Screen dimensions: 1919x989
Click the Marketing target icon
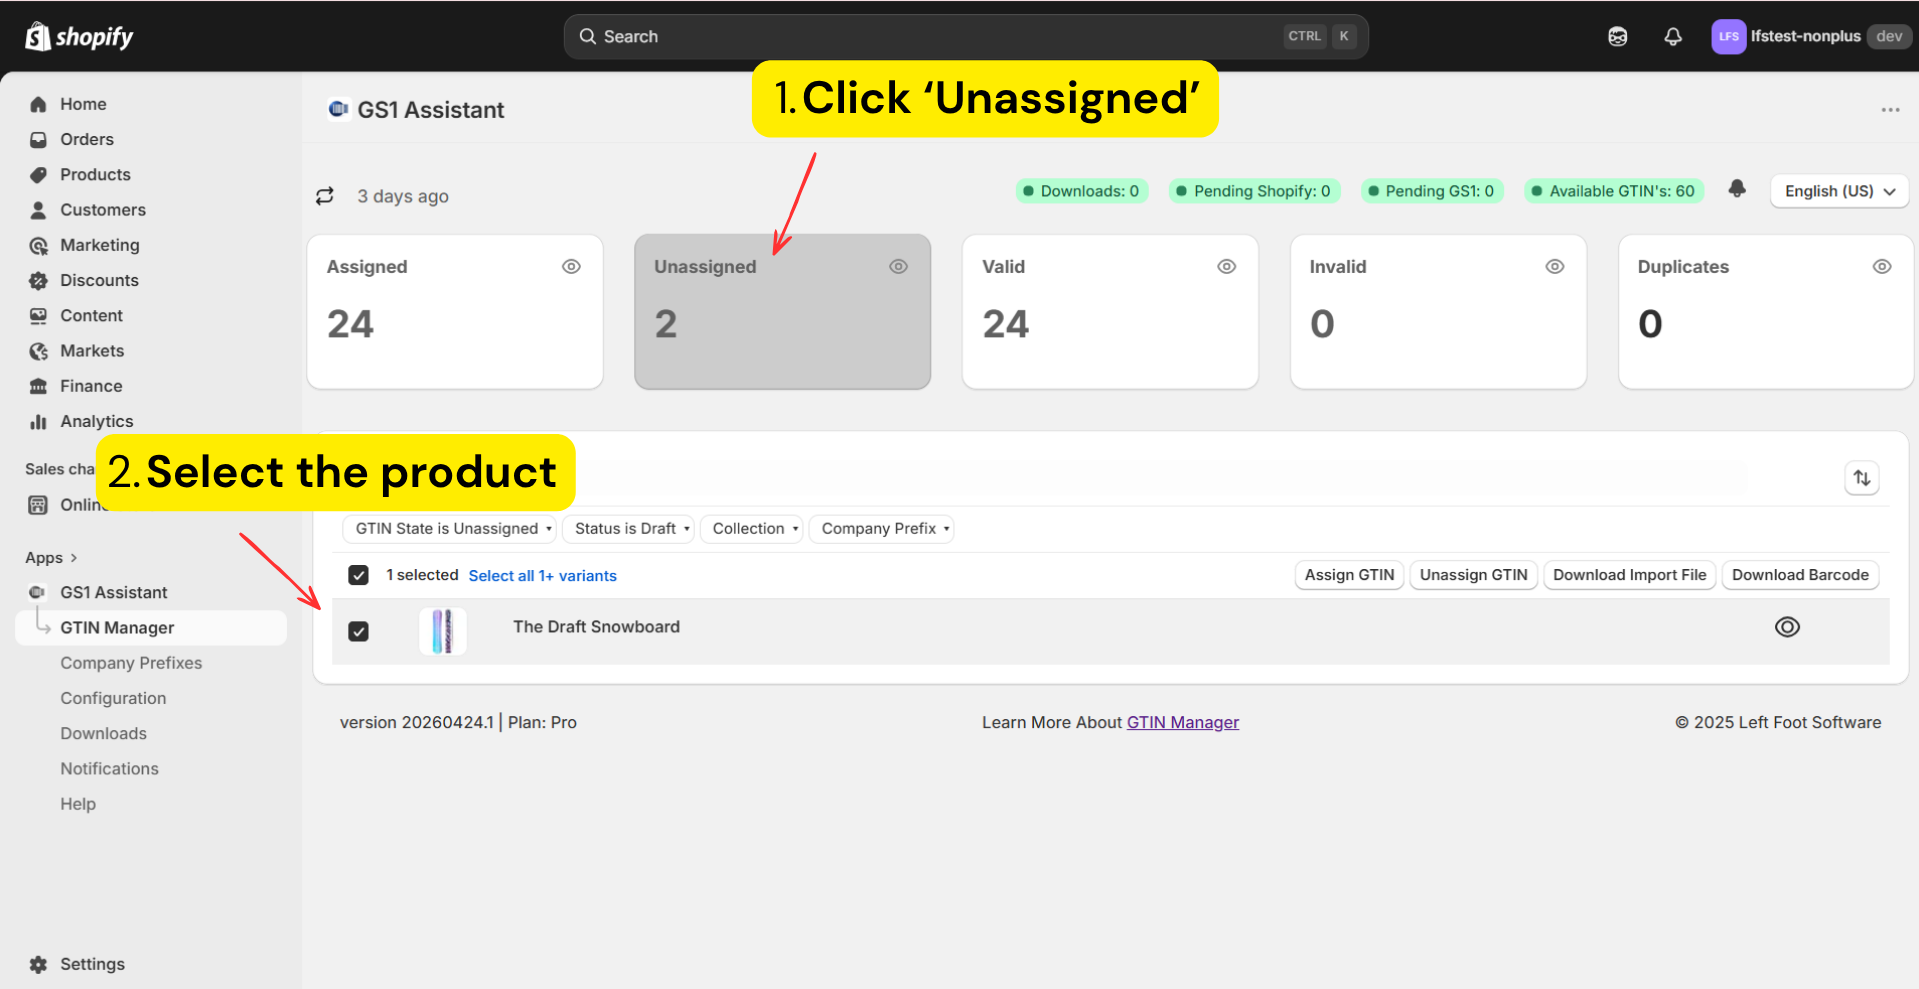[x=39, y=245]
